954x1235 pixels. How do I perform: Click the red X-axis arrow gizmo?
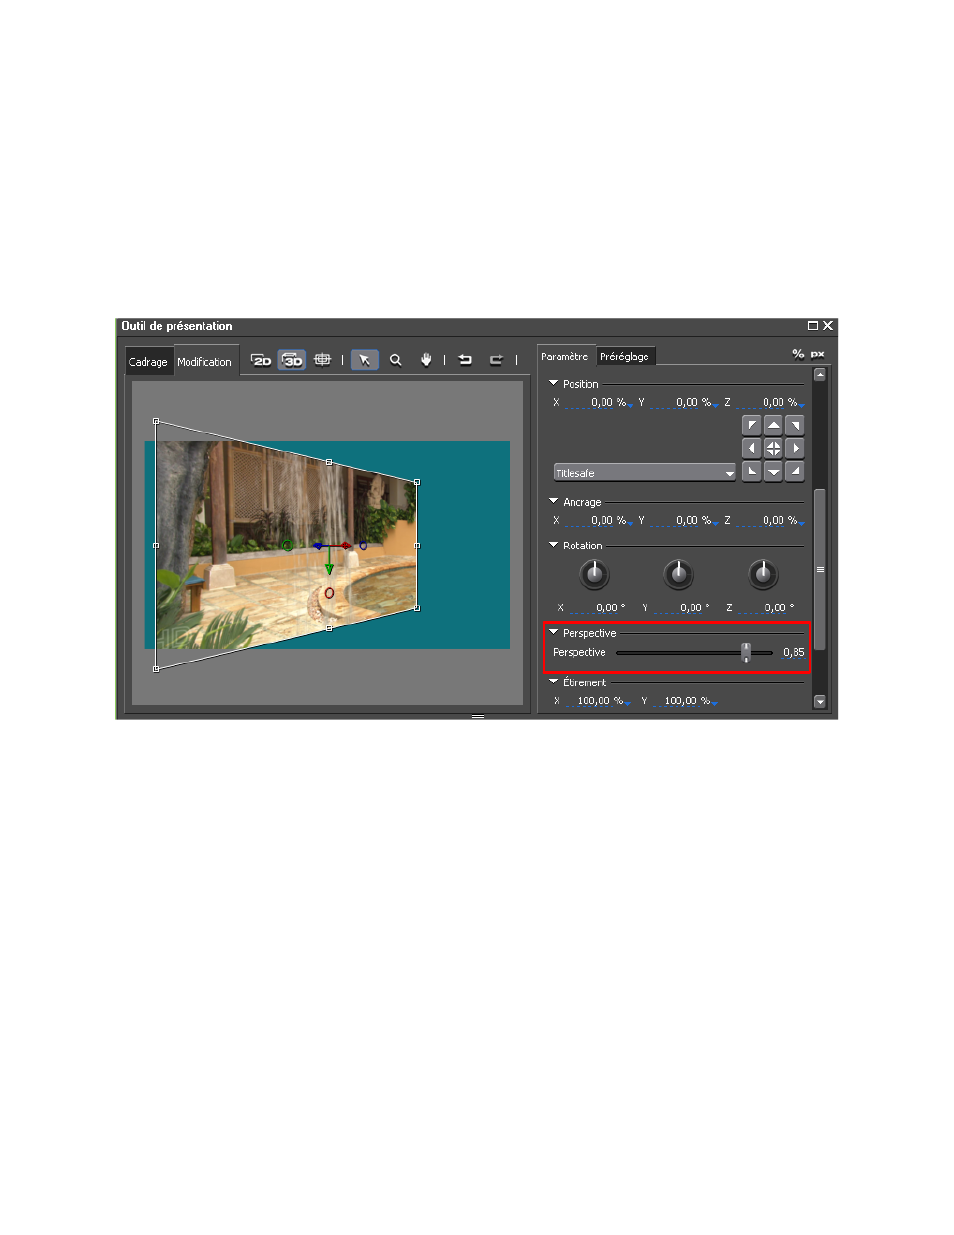pyautogui.click(x=346, y=546)
